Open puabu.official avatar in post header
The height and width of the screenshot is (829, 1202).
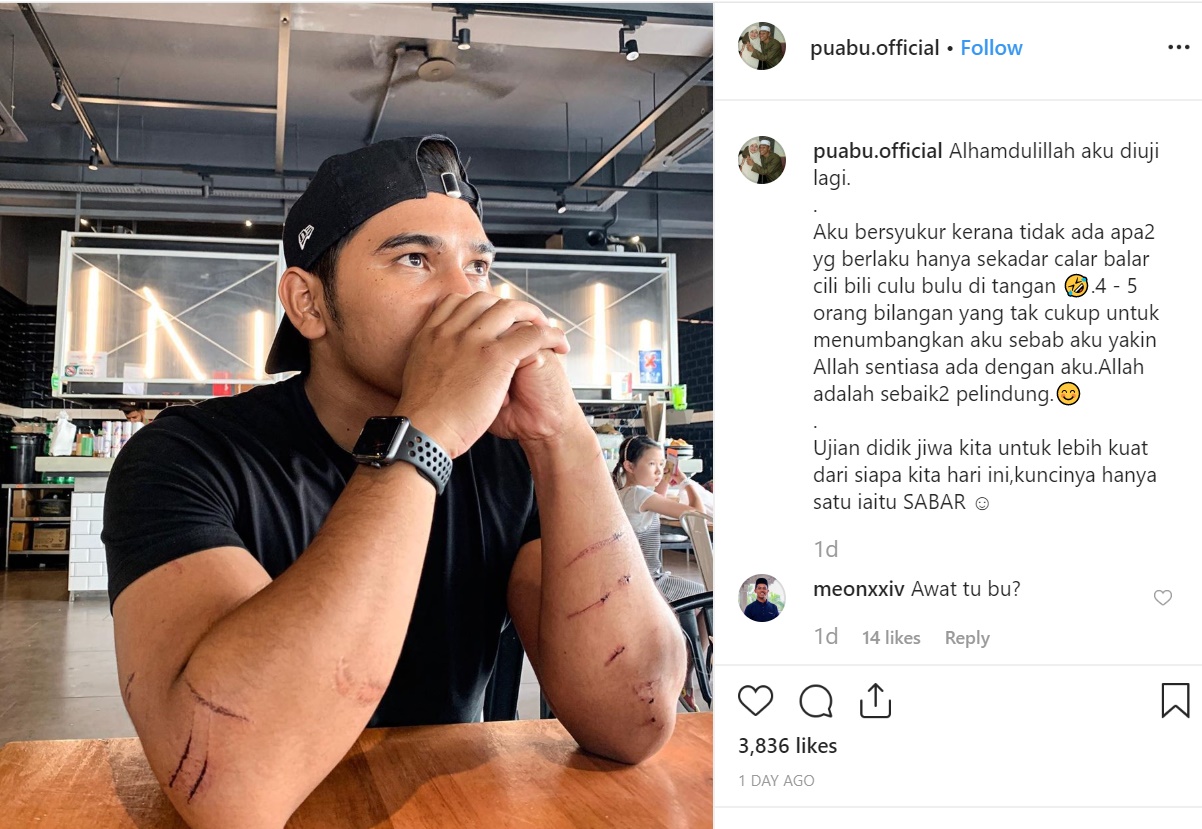point(762,47)
